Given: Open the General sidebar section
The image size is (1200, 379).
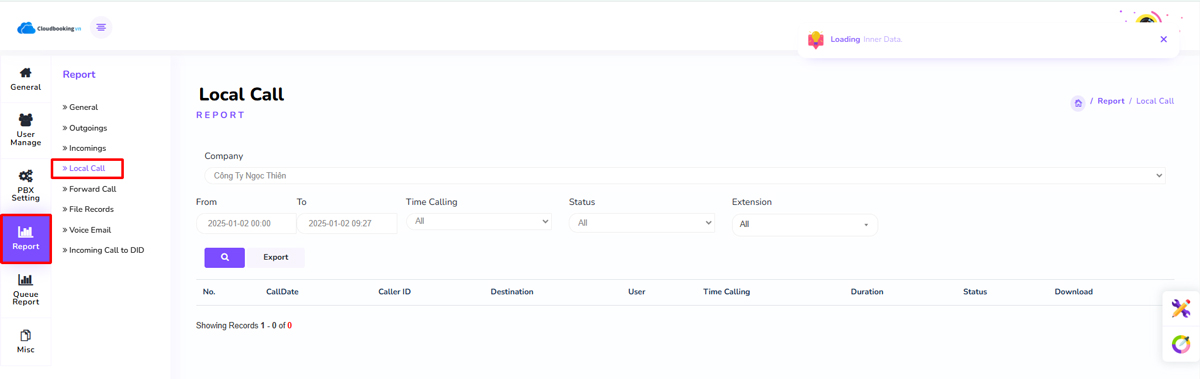Looking at the screenshot, I should click(25, 80).
